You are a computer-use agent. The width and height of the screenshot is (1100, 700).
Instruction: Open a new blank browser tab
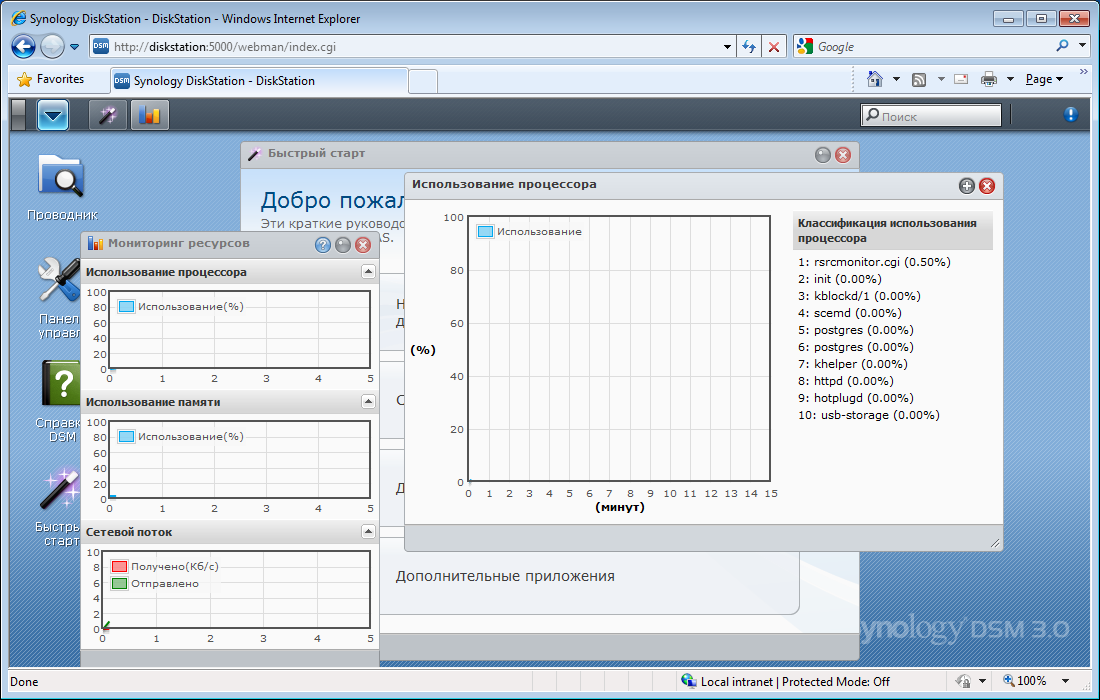pos(423,81)
